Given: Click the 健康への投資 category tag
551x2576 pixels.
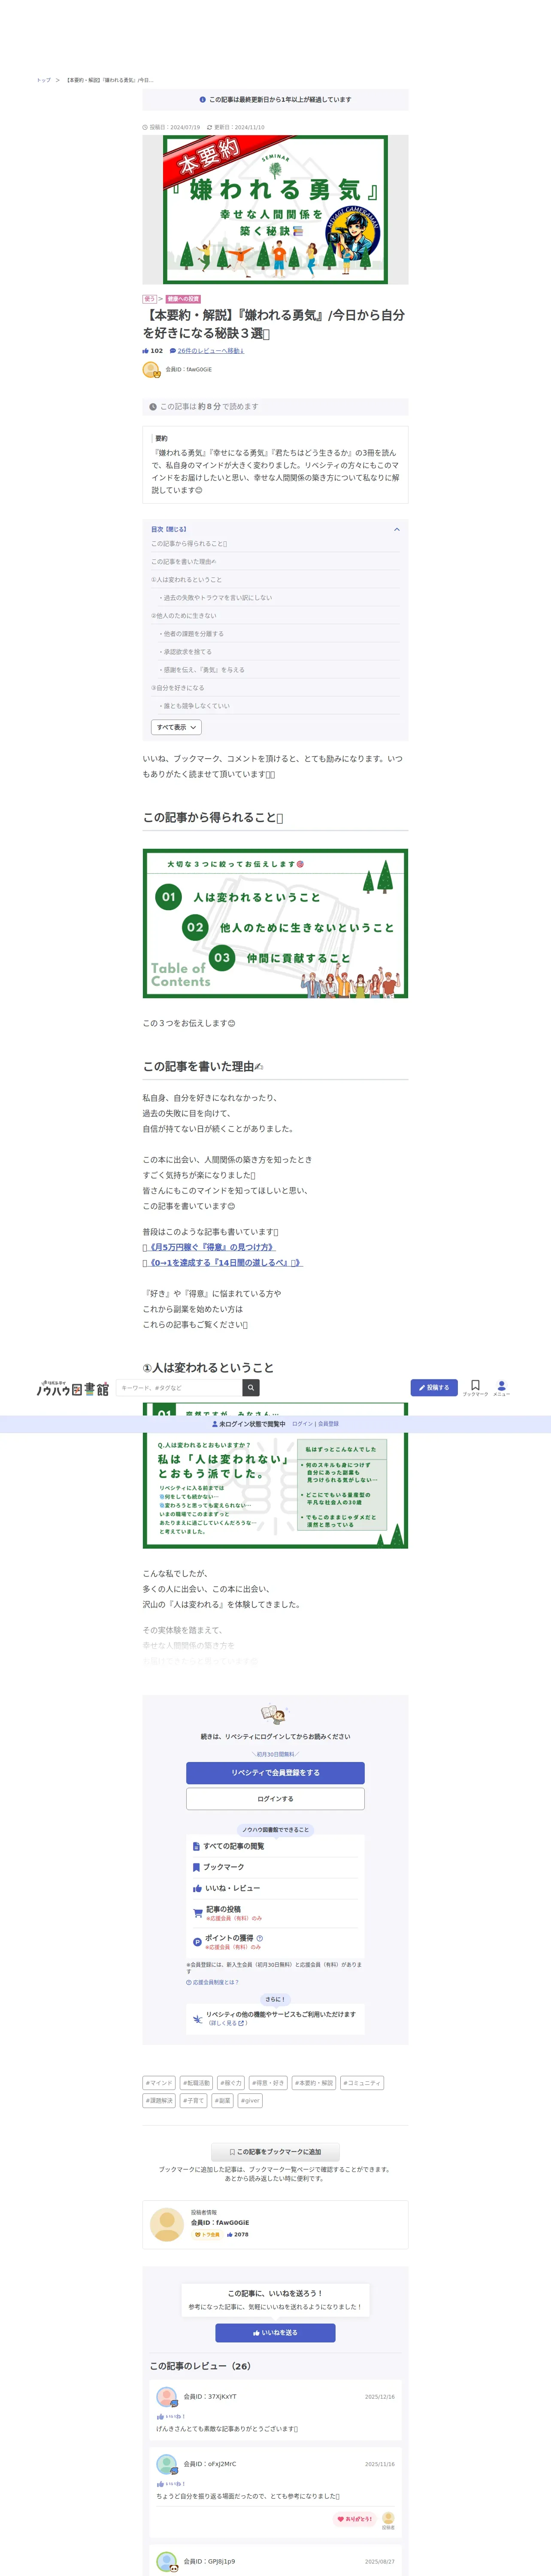Looking at the screenshot, I should click(x=183, y=299).
